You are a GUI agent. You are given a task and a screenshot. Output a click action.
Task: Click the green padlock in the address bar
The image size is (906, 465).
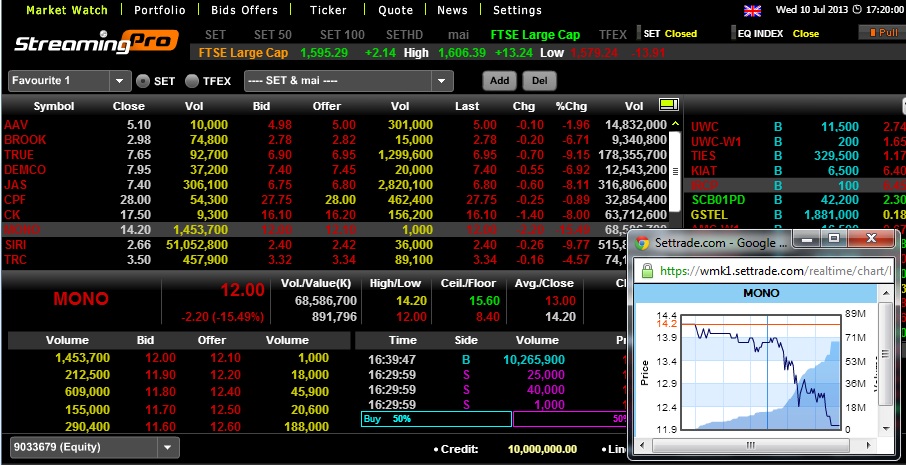647,270
